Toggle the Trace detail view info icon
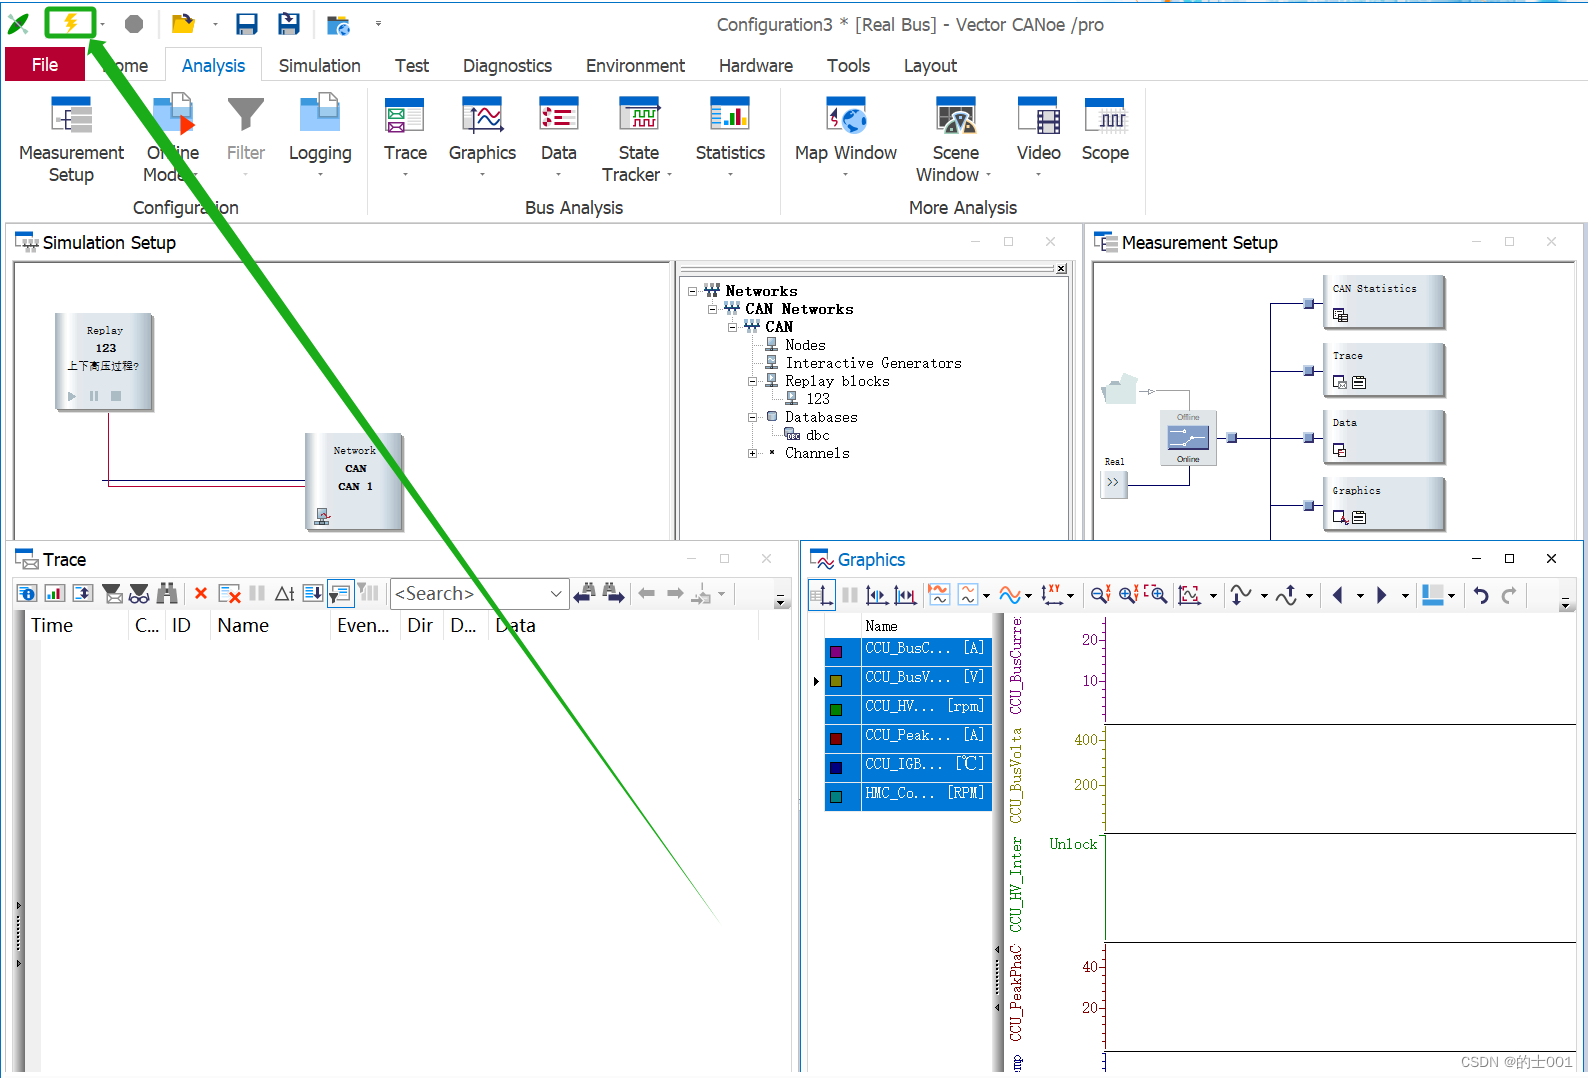The height and width of the screenshot is (1078, 1588). 27,593
